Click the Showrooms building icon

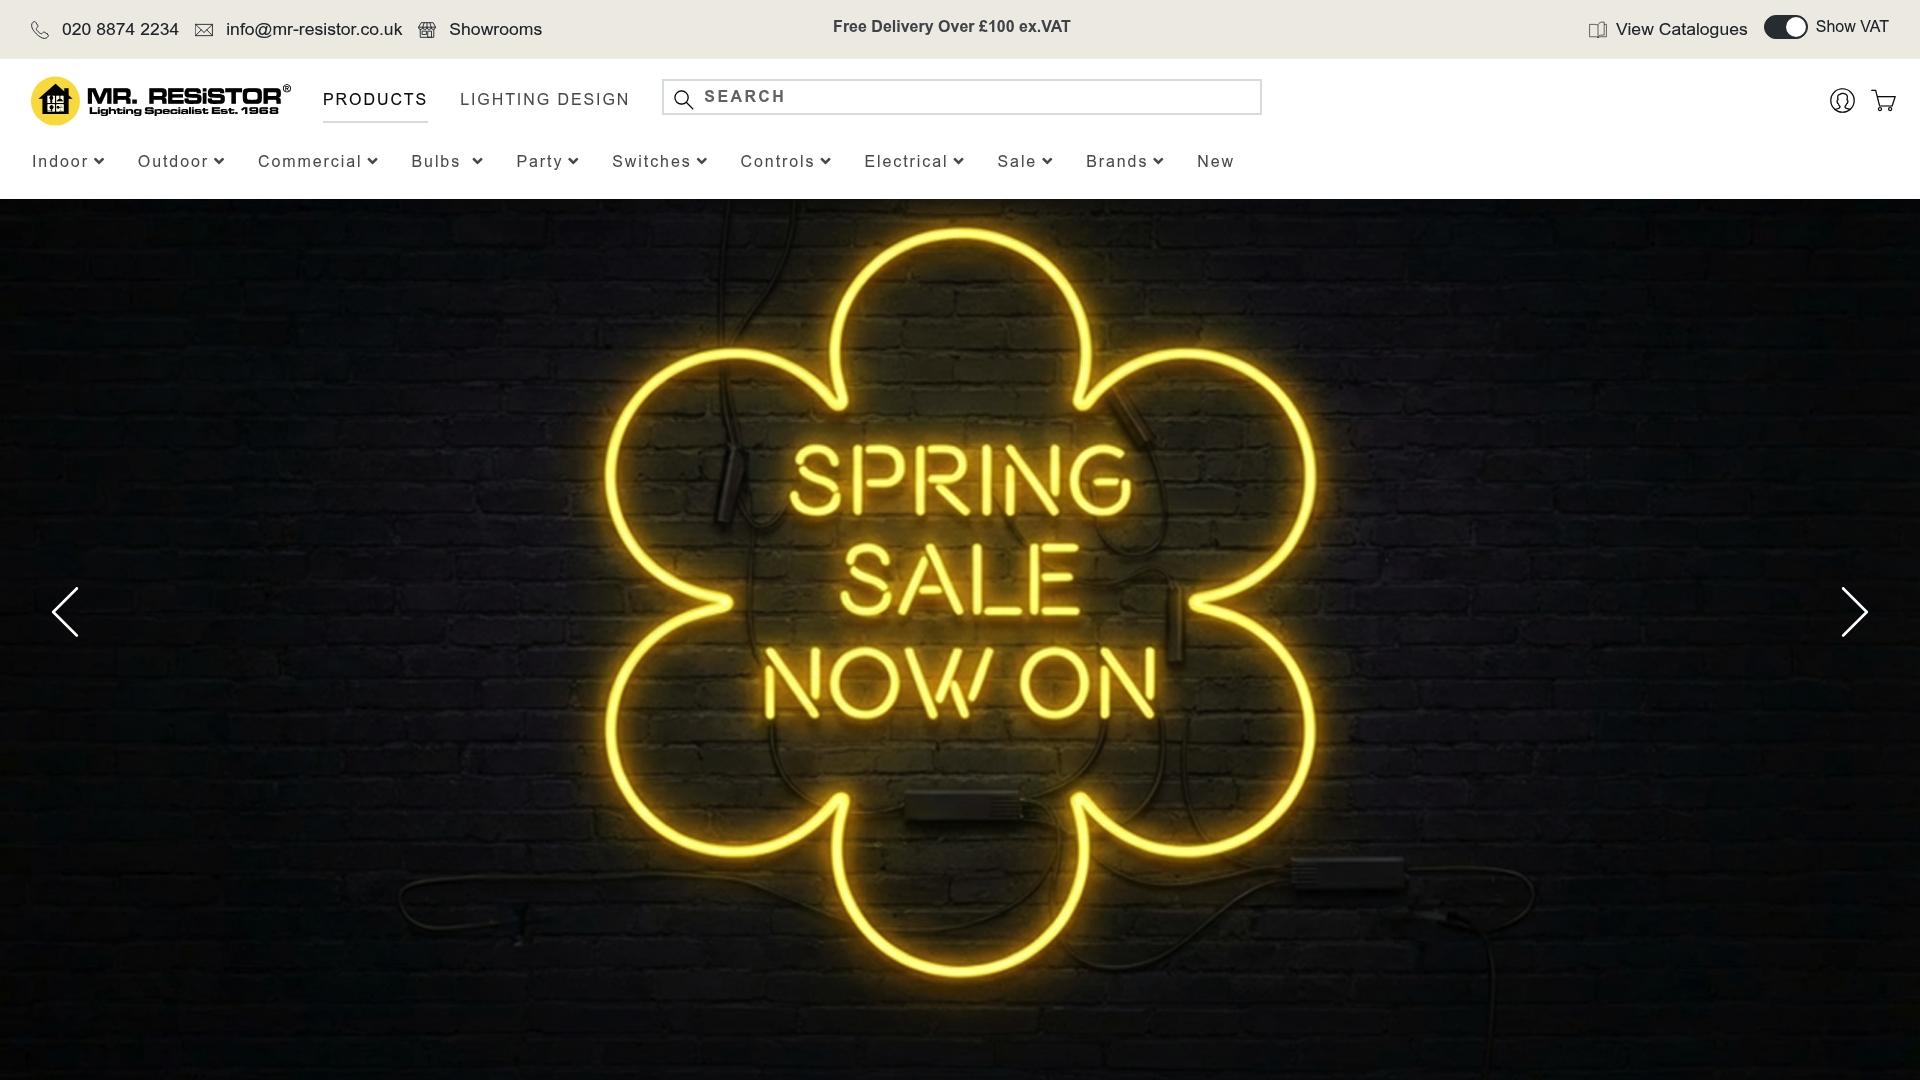(x=427, y=30)
